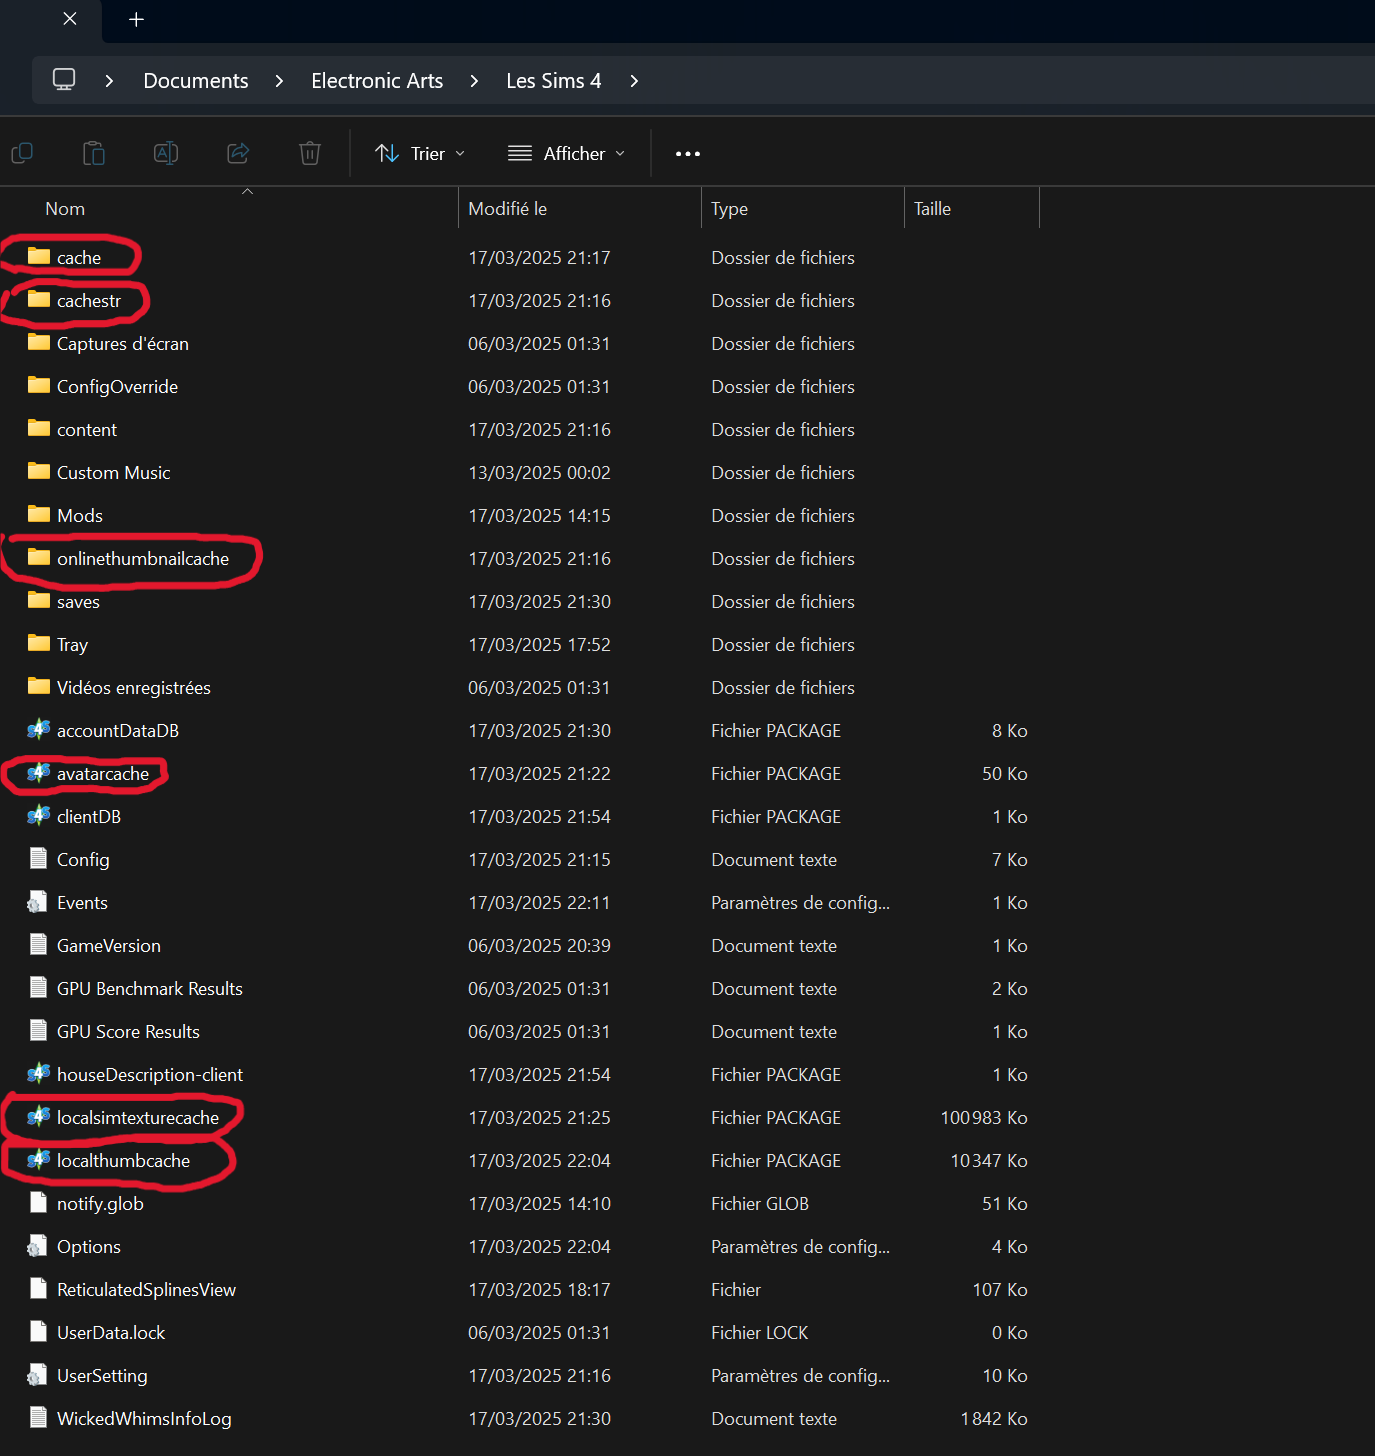The image size is (1375, 1456).
Task: Select the Tray folder icon
Action: [39, 643]
